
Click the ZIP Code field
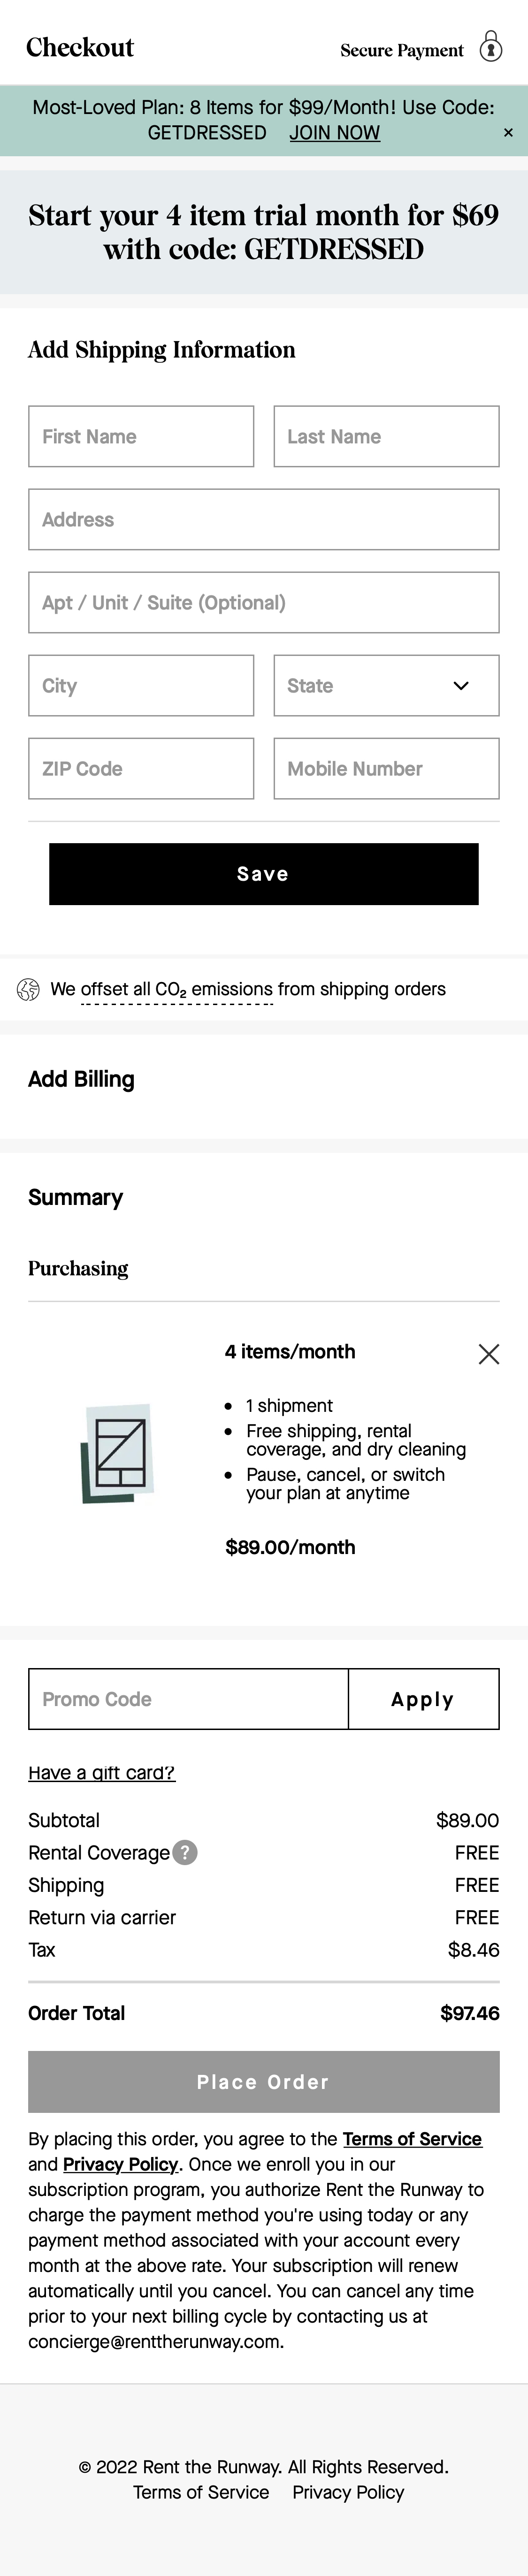[141, 768]
